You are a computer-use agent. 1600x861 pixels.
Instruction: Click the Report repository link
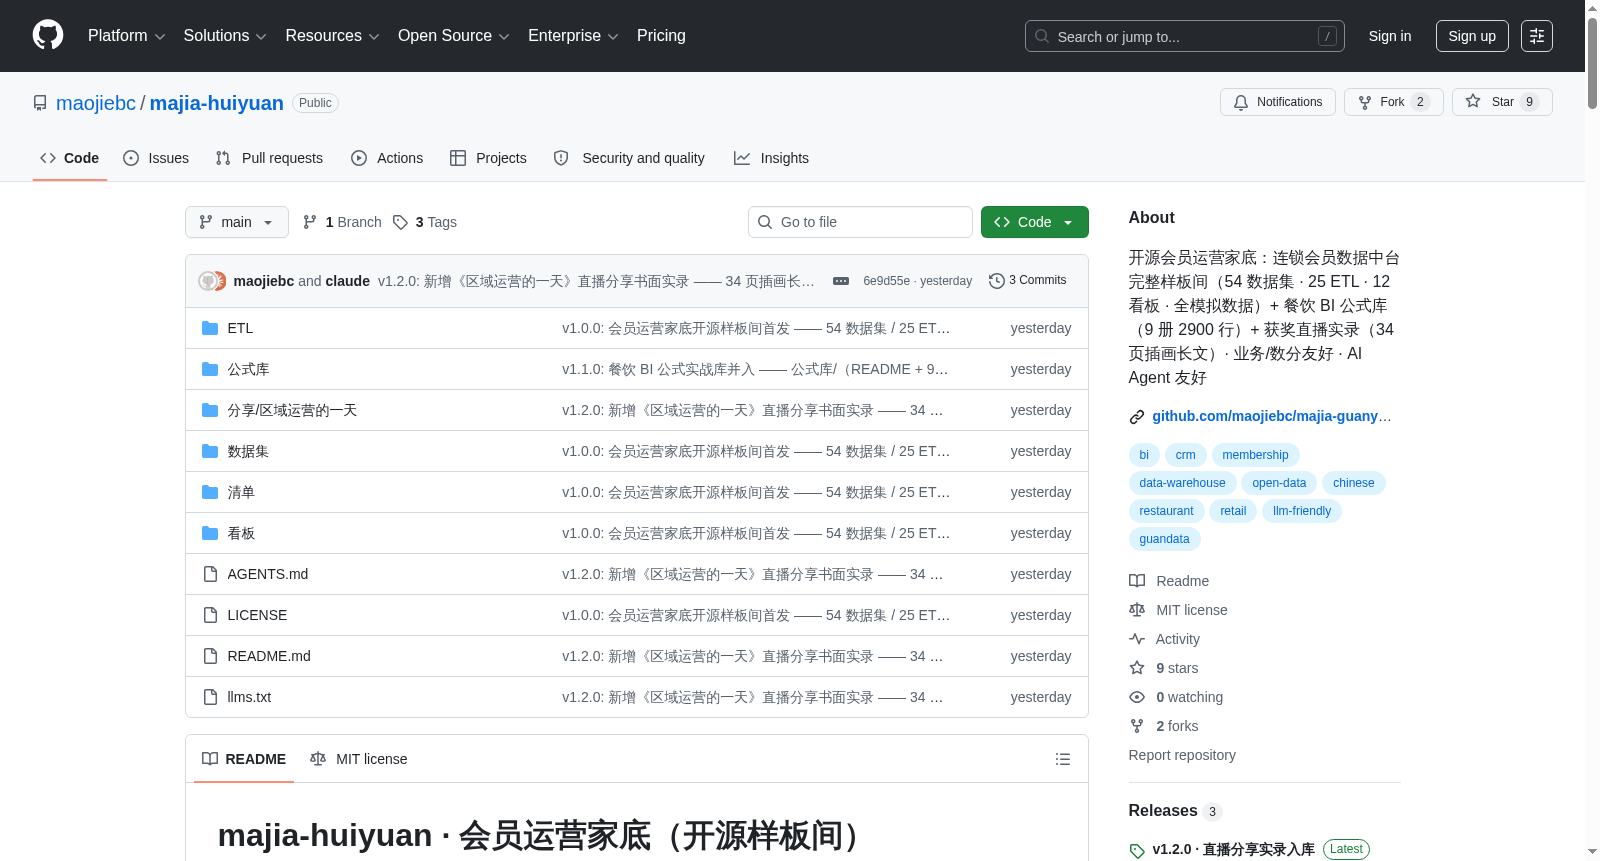point(1182,755)
